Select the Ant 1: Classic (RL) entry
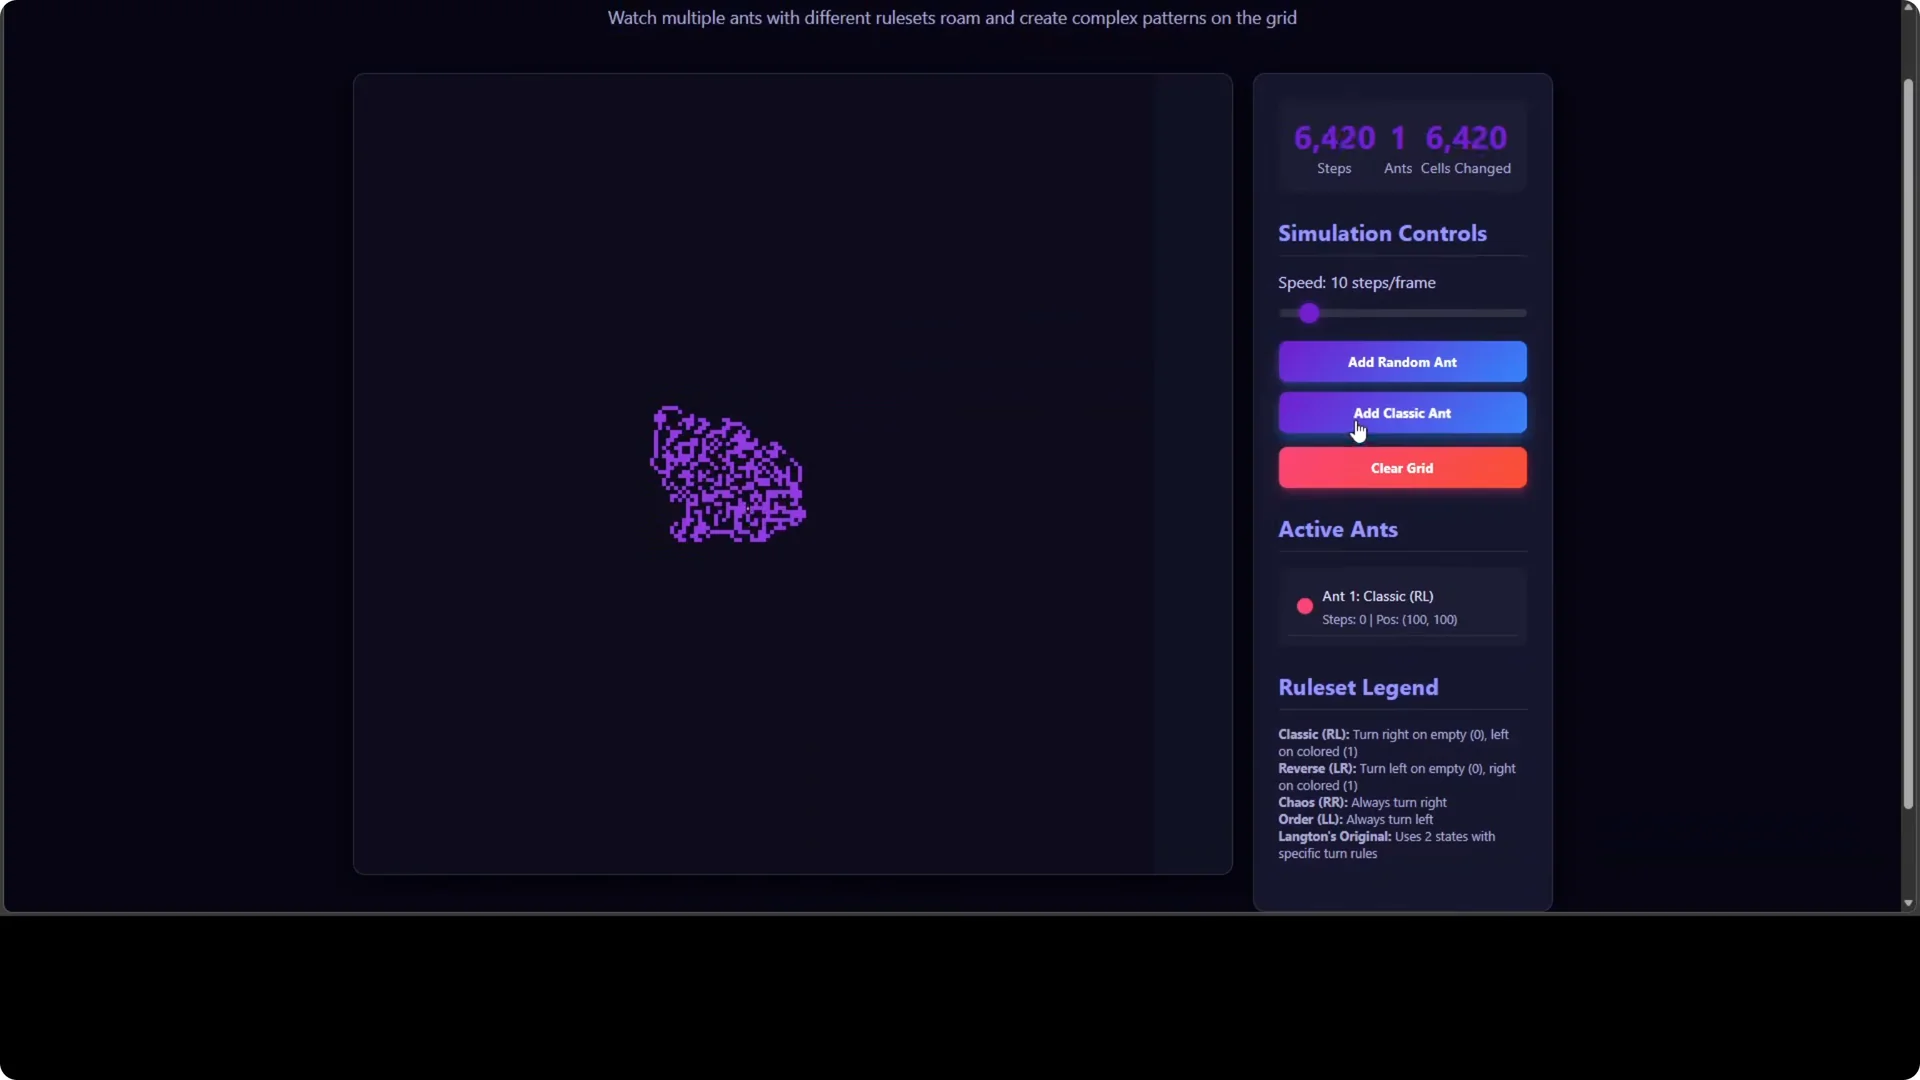This screenshot has width=1920, height=1080. click(x=1402, y=607)
